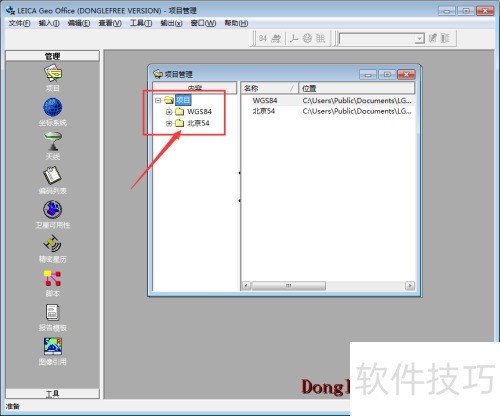Open the 窗口(W) menu
The width and height of the screenshot is (500, 416).
point(203,23)
